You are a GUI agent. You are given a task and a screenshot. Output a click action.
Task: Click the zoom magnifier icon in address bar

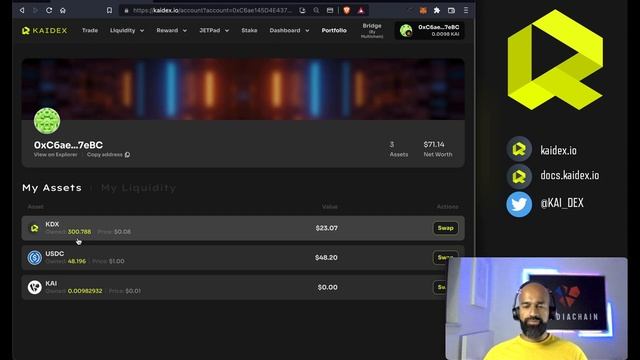[316, 10]
